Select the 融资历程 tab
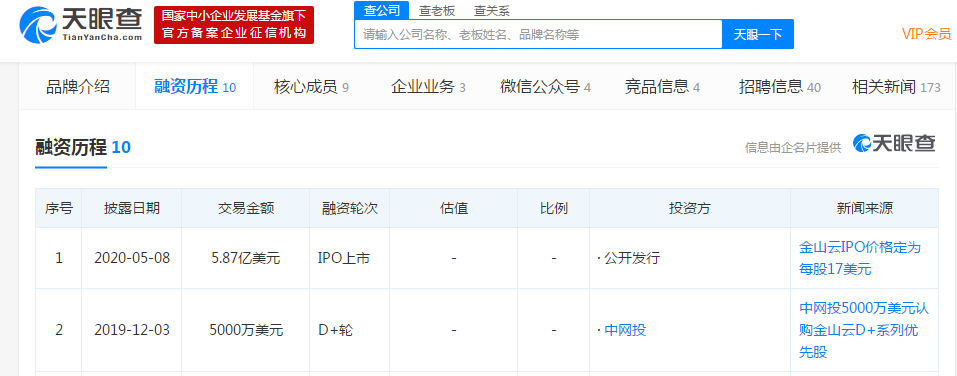The width and height of the screenshot is (957, 376). (x=195, y=87)
